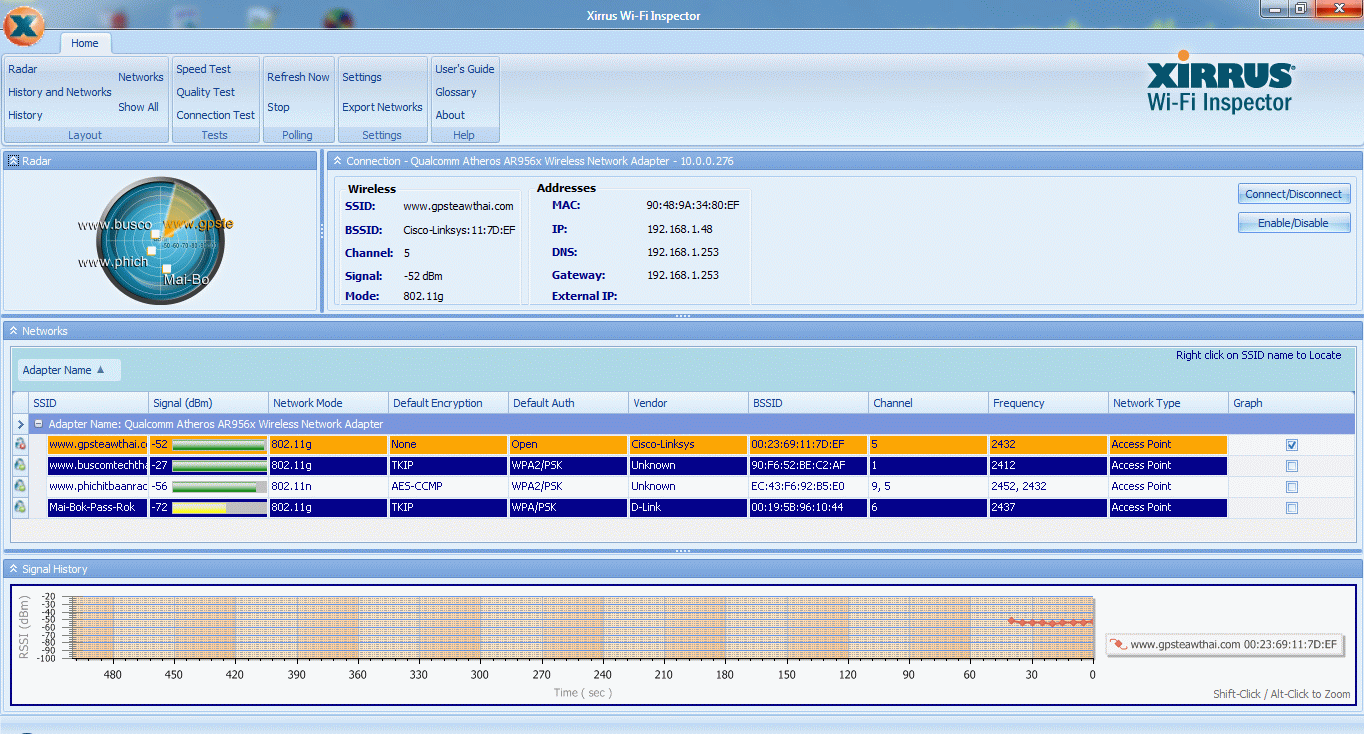The image size is (1364, 734).
Task: Click the network icon beside www.gpsteawthai row
Action: click(x=20, y=444)
